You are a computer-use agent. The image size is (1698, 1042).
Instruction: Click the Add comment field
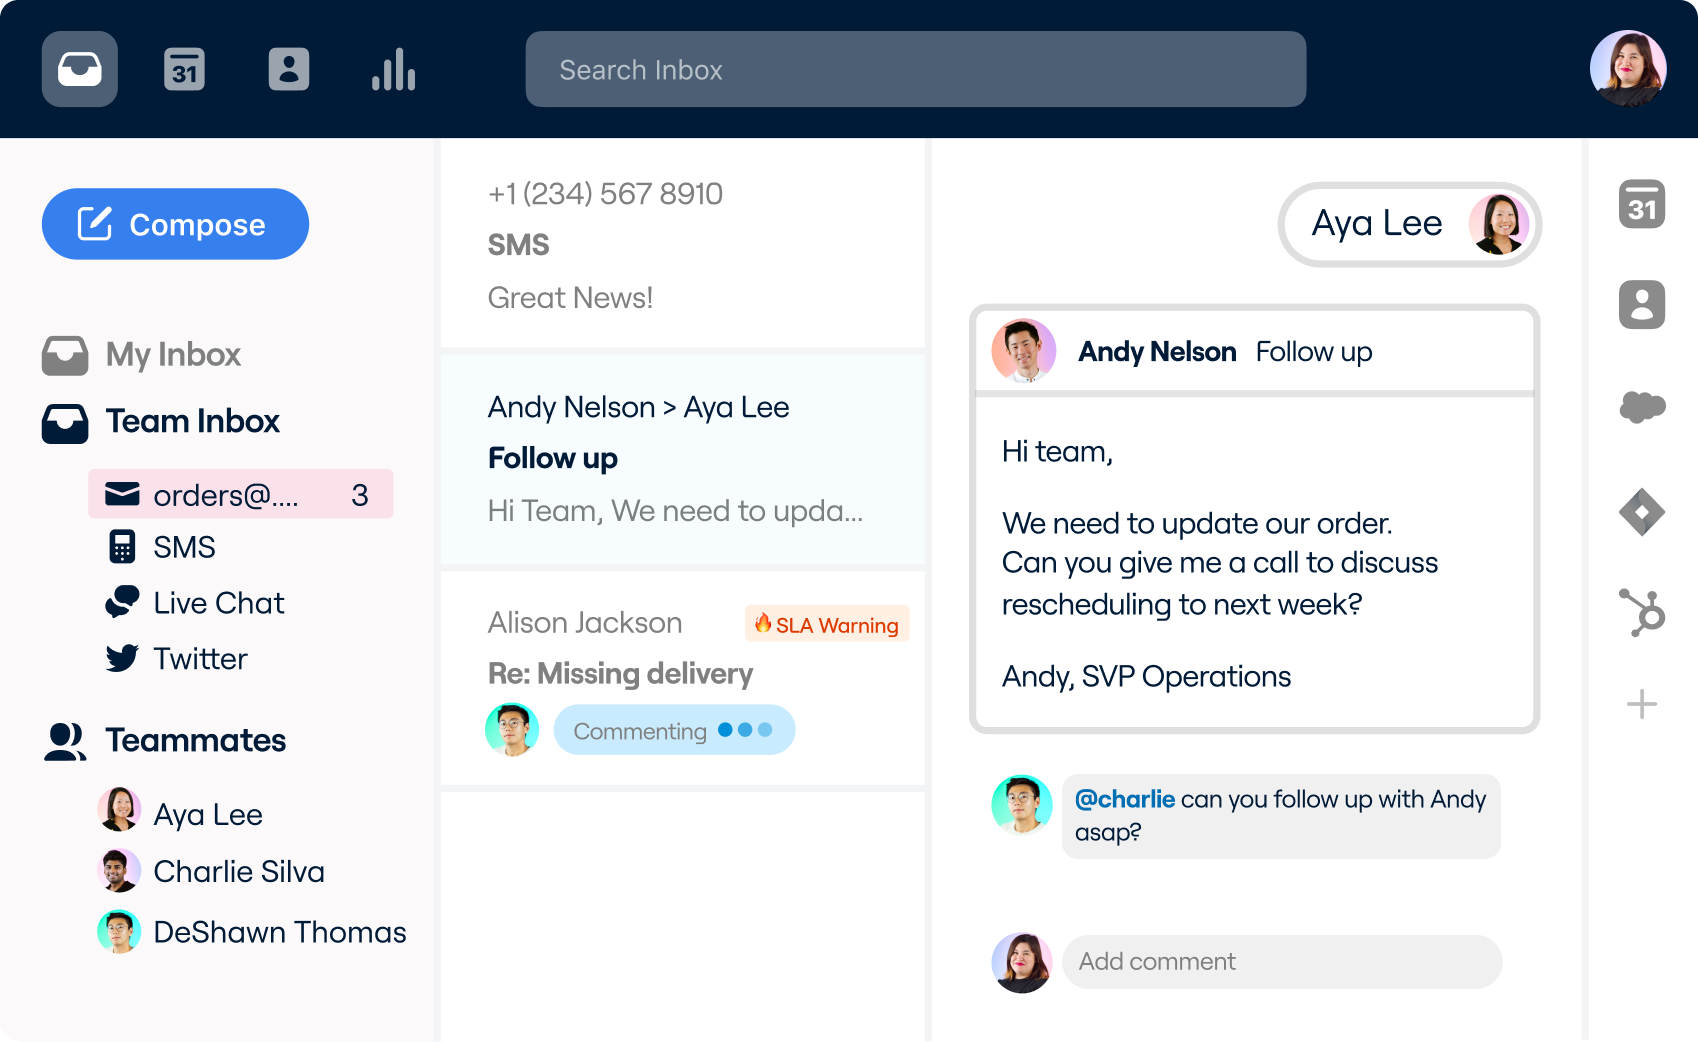[1282, 962]
